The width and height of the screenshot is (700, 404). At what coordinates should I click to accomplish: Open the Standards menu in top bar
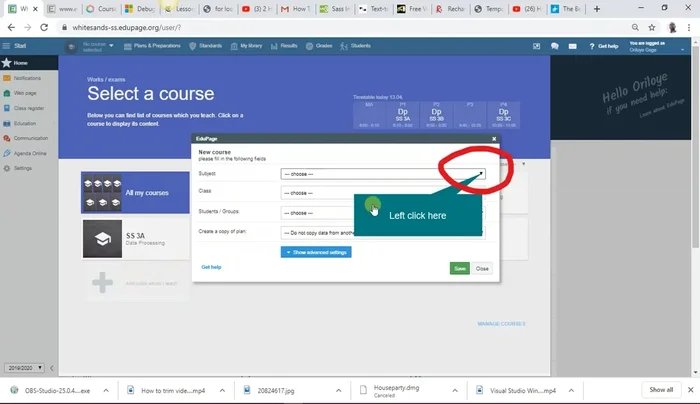click(x=208, y=46)
